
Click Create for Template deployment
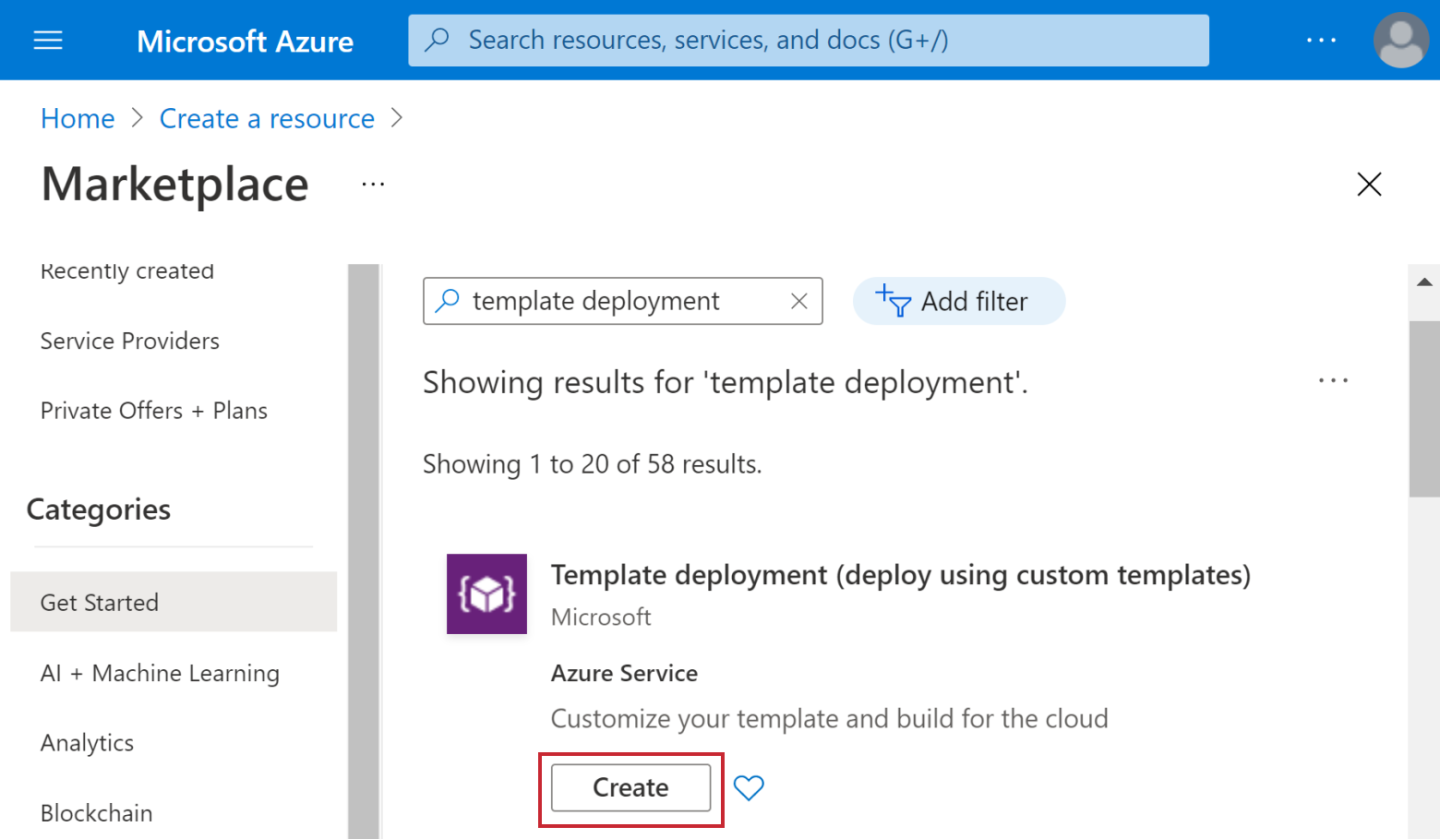pyautogui.click(x=631, y=788)
